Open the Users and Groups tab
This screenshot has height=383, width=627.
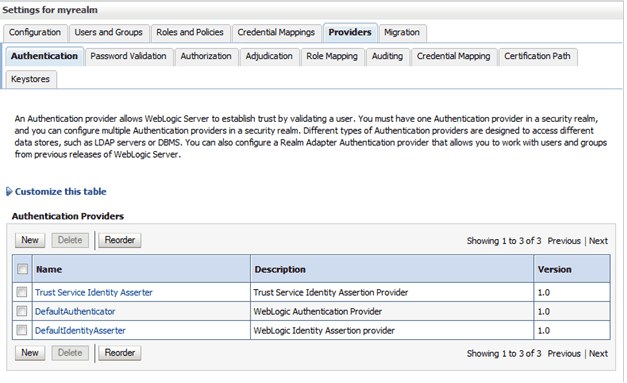point(109,32)
